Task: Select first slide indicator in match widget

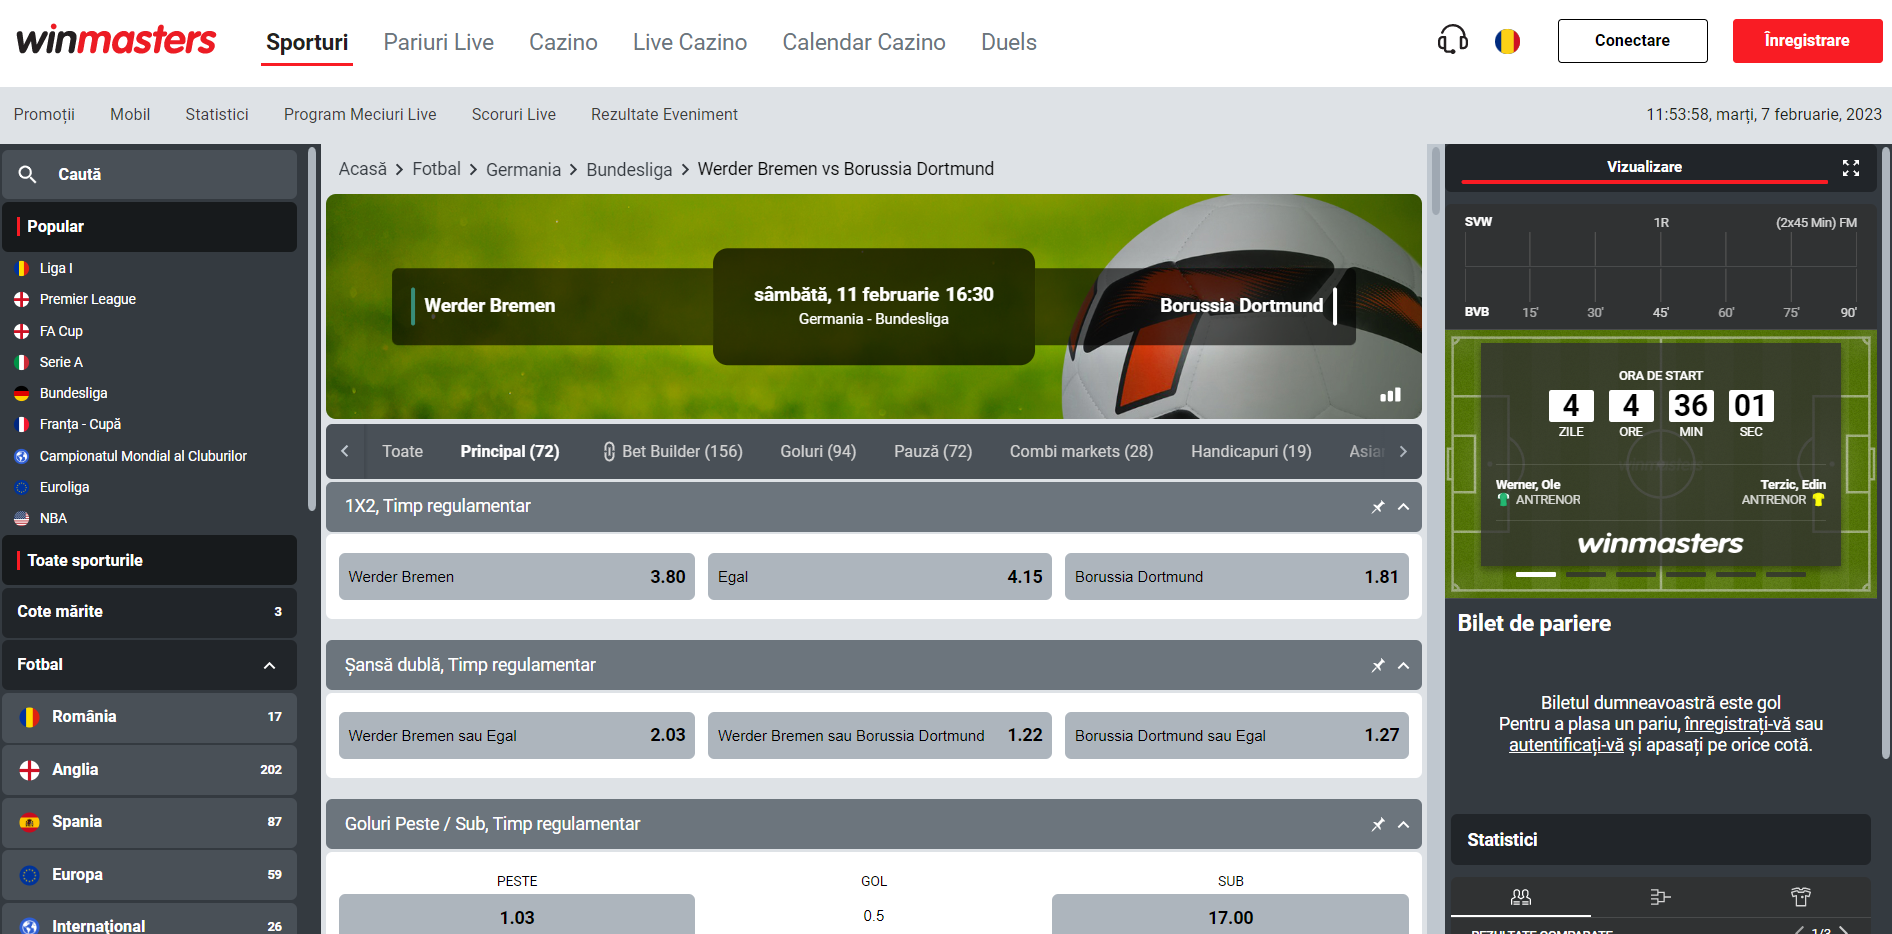Action: (x=1536, y=575)
